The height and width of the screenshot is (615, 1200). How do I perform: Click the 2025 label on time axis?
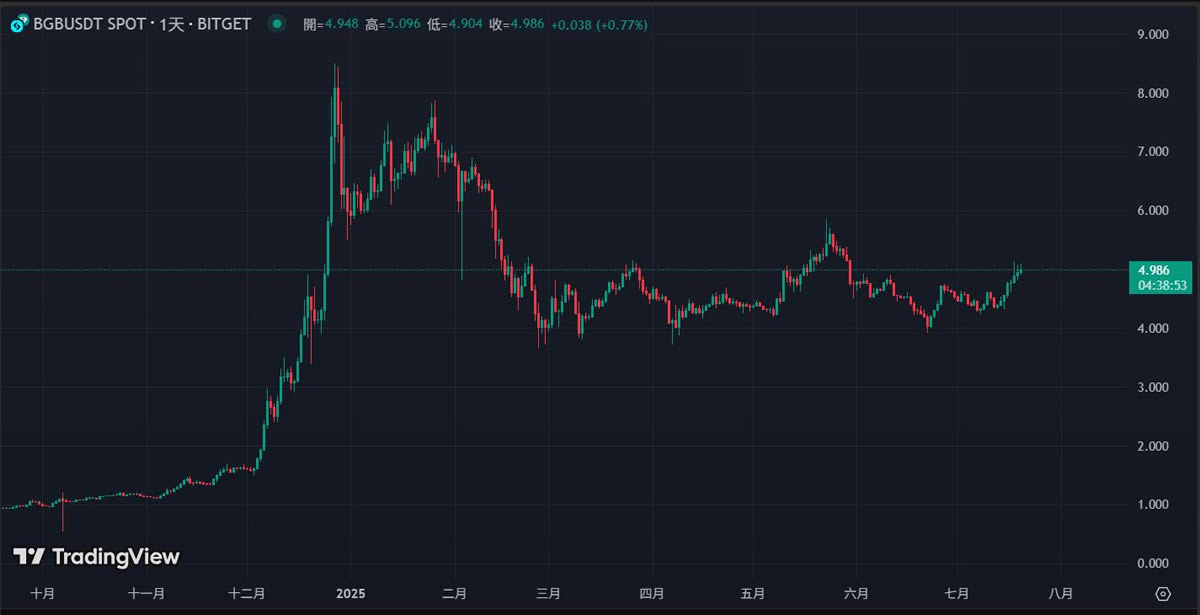click(351, 594)
